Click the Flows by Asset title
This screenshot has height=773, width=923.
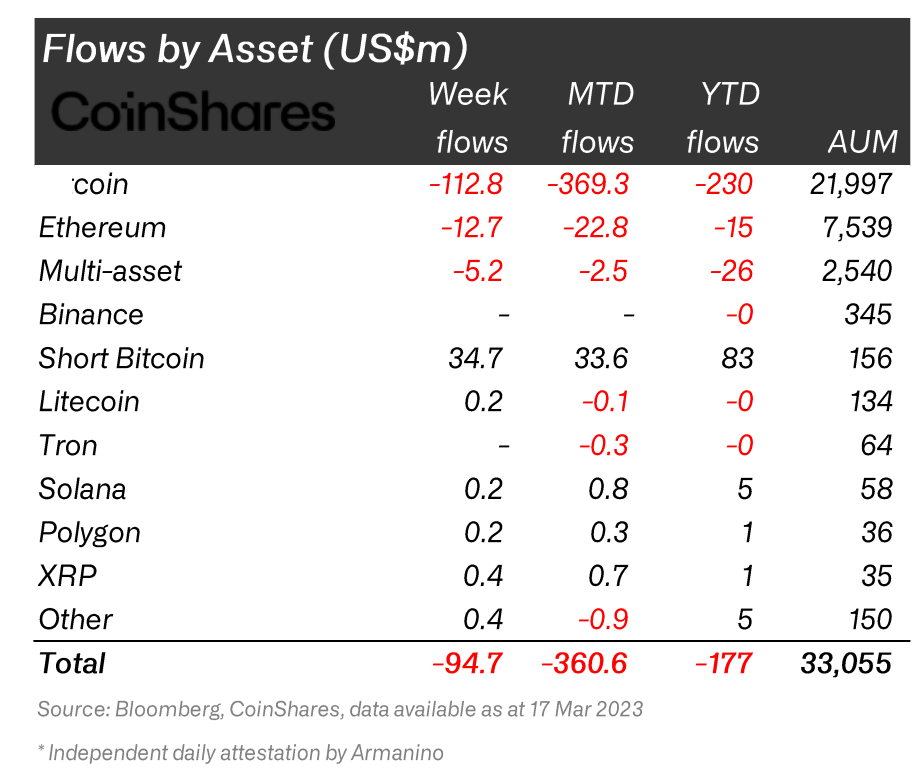(255, 48)
